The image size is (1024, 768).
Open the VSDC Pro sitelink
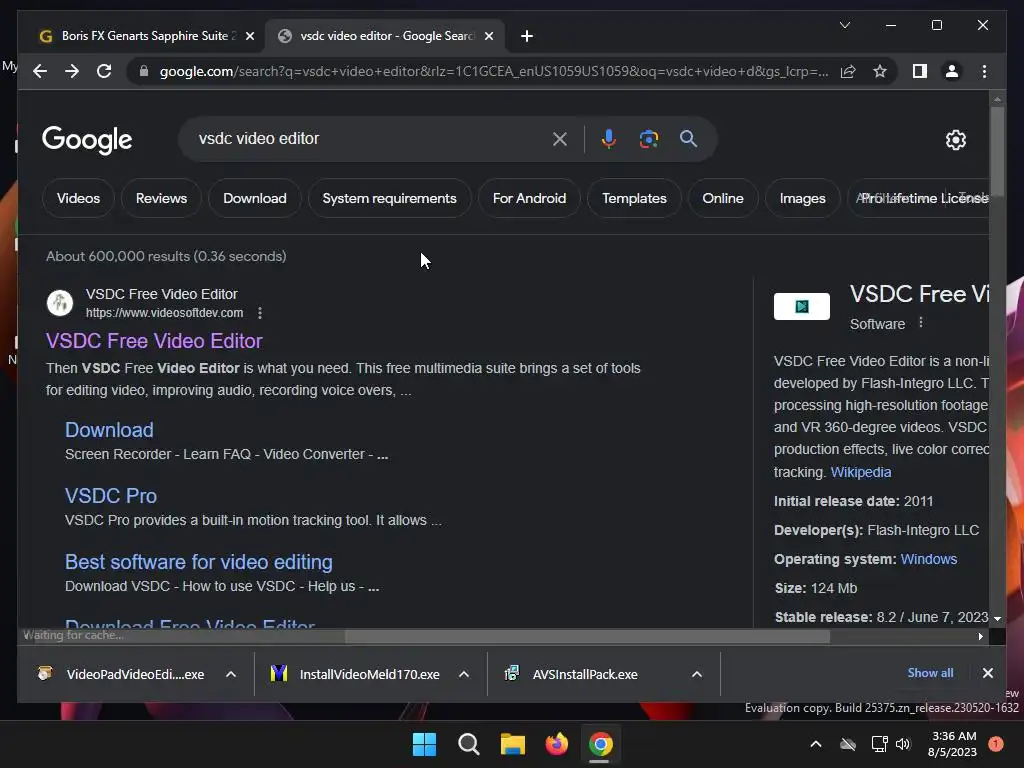111,496
